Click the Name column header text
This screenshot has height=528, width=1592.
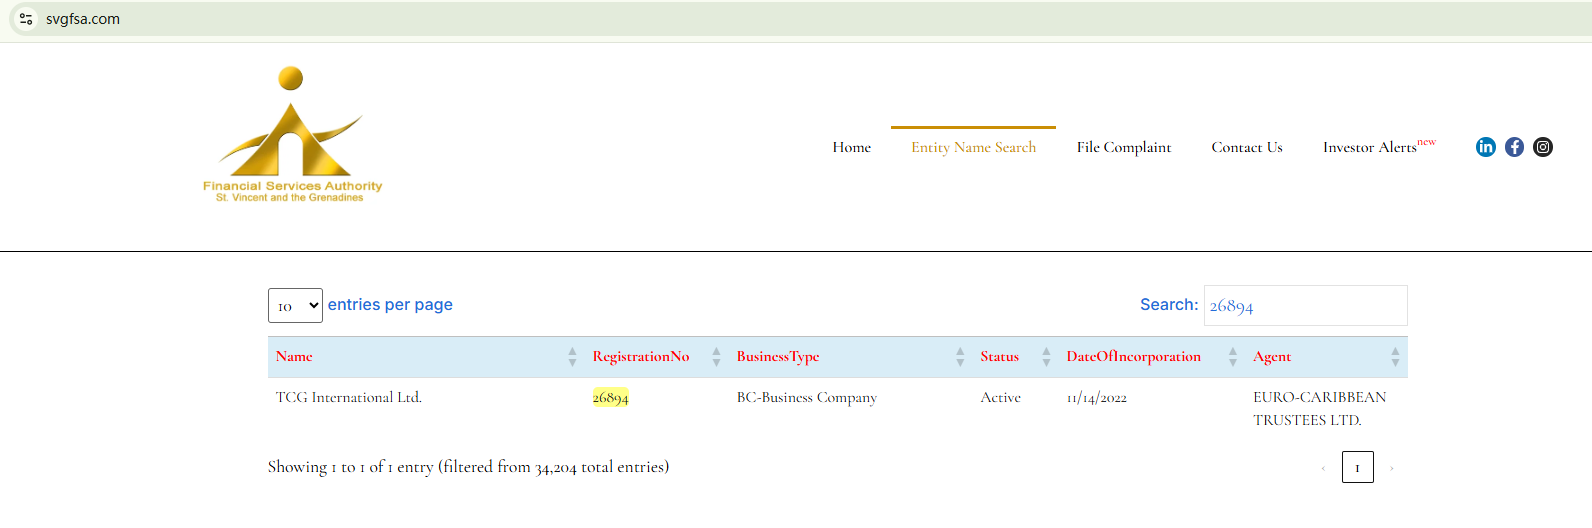[294, 357]
